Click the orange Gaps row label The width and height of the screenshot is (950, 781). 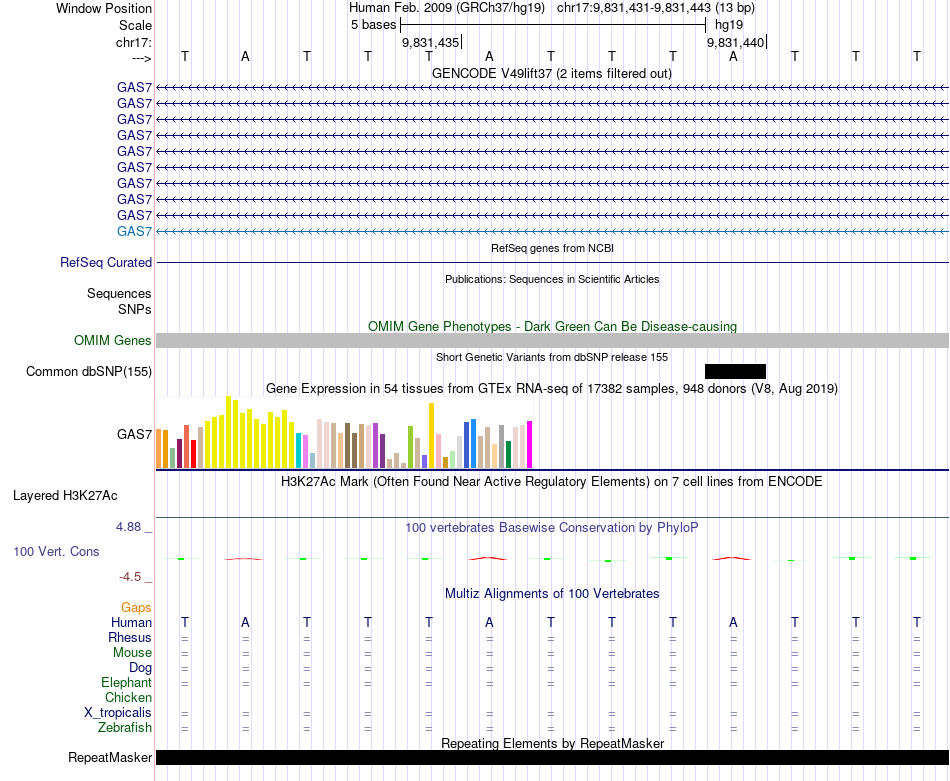(136, 608)
